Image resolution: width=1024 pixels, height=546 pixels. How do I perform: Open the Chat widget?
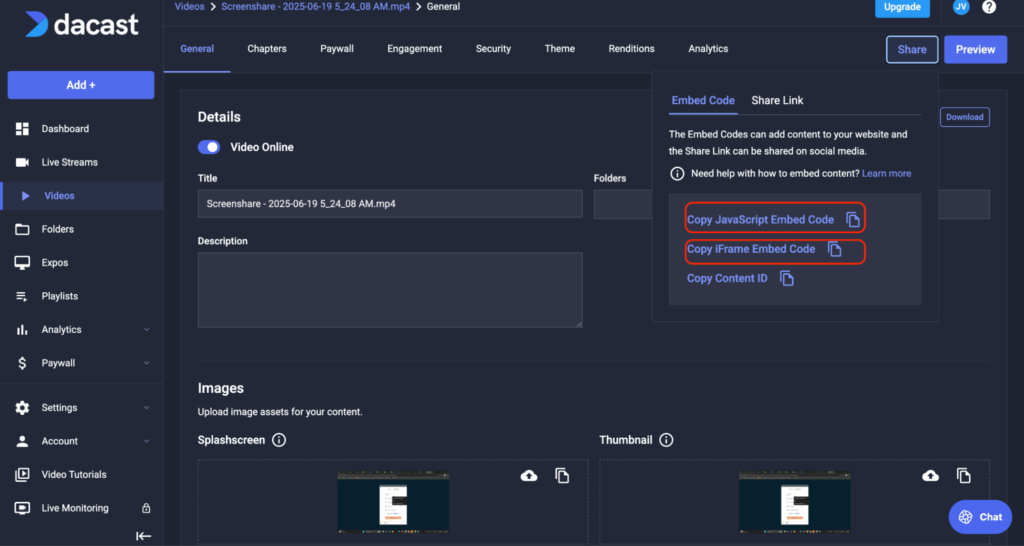coord(979,517)
